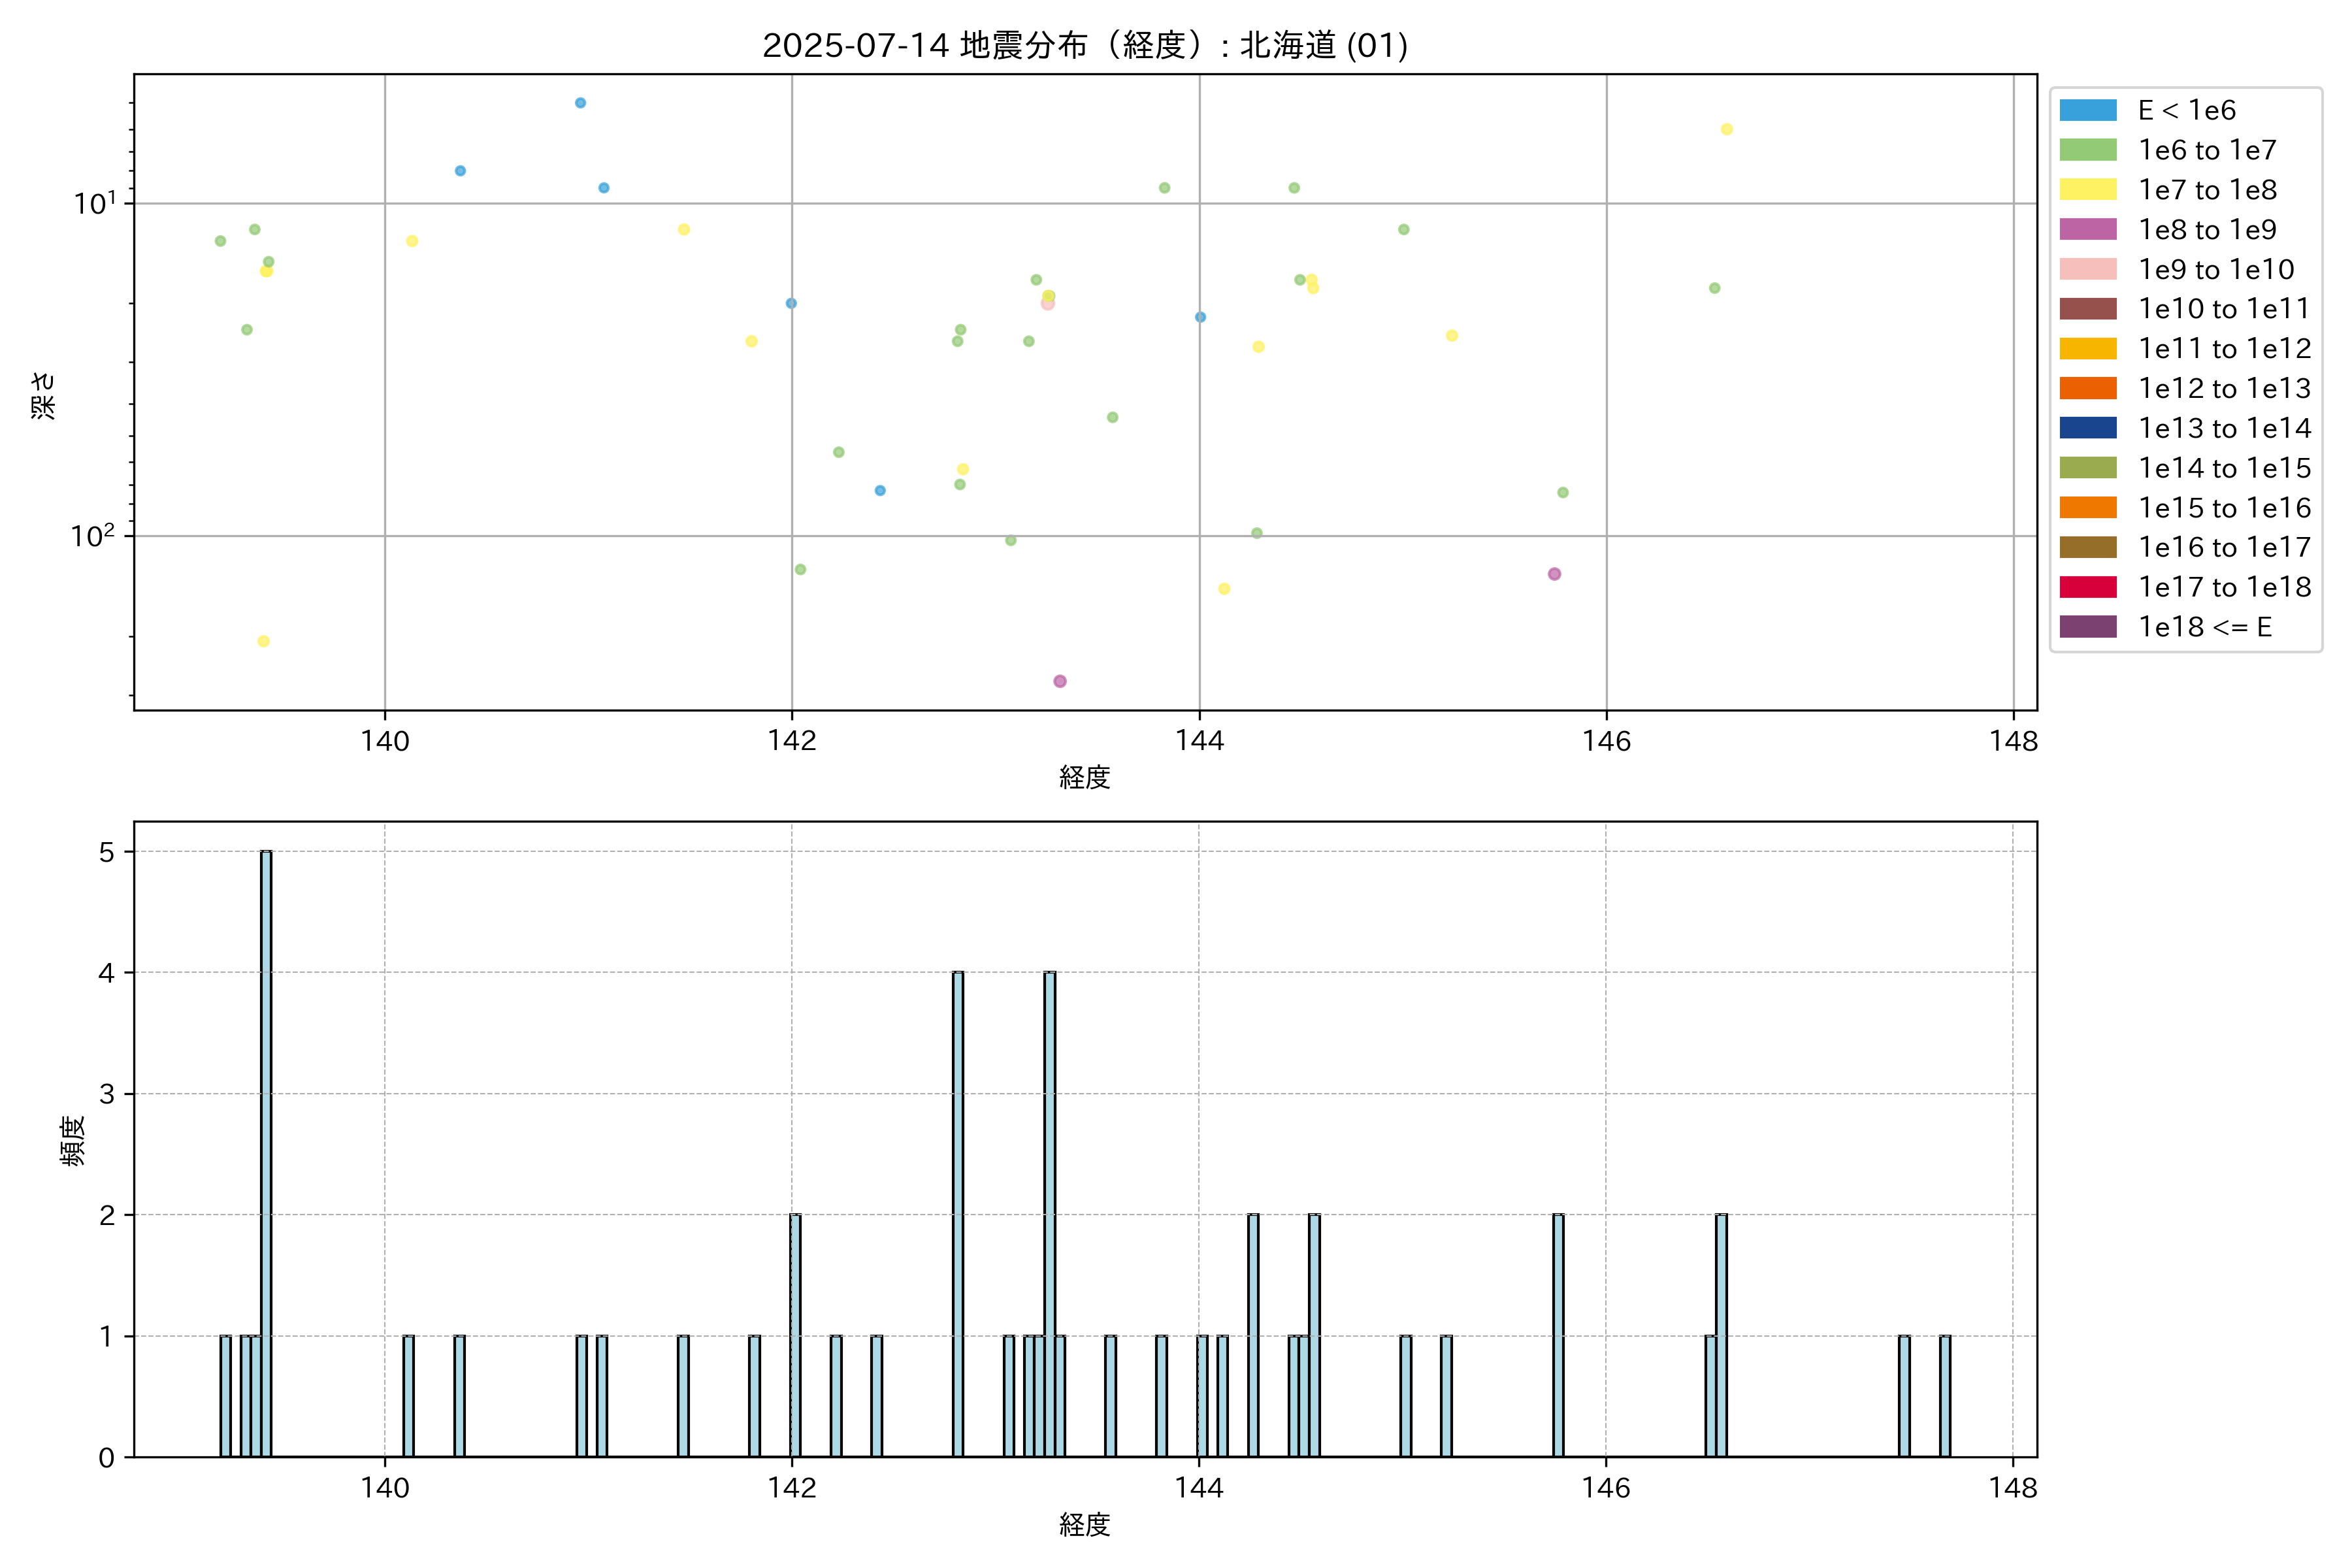Click the red '1e17 to 1e18' legend swatch
Screen dimensions: 2352x1568
coord(2088,587)
